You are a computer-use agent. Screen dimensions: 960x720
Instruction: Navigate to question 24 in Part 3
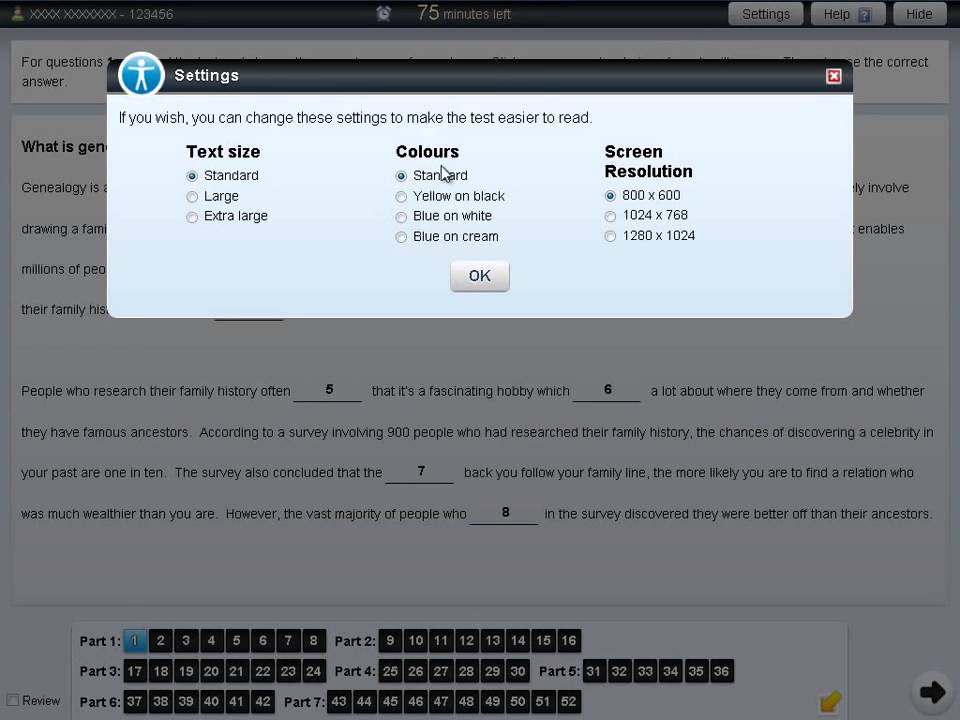point(313,672)
